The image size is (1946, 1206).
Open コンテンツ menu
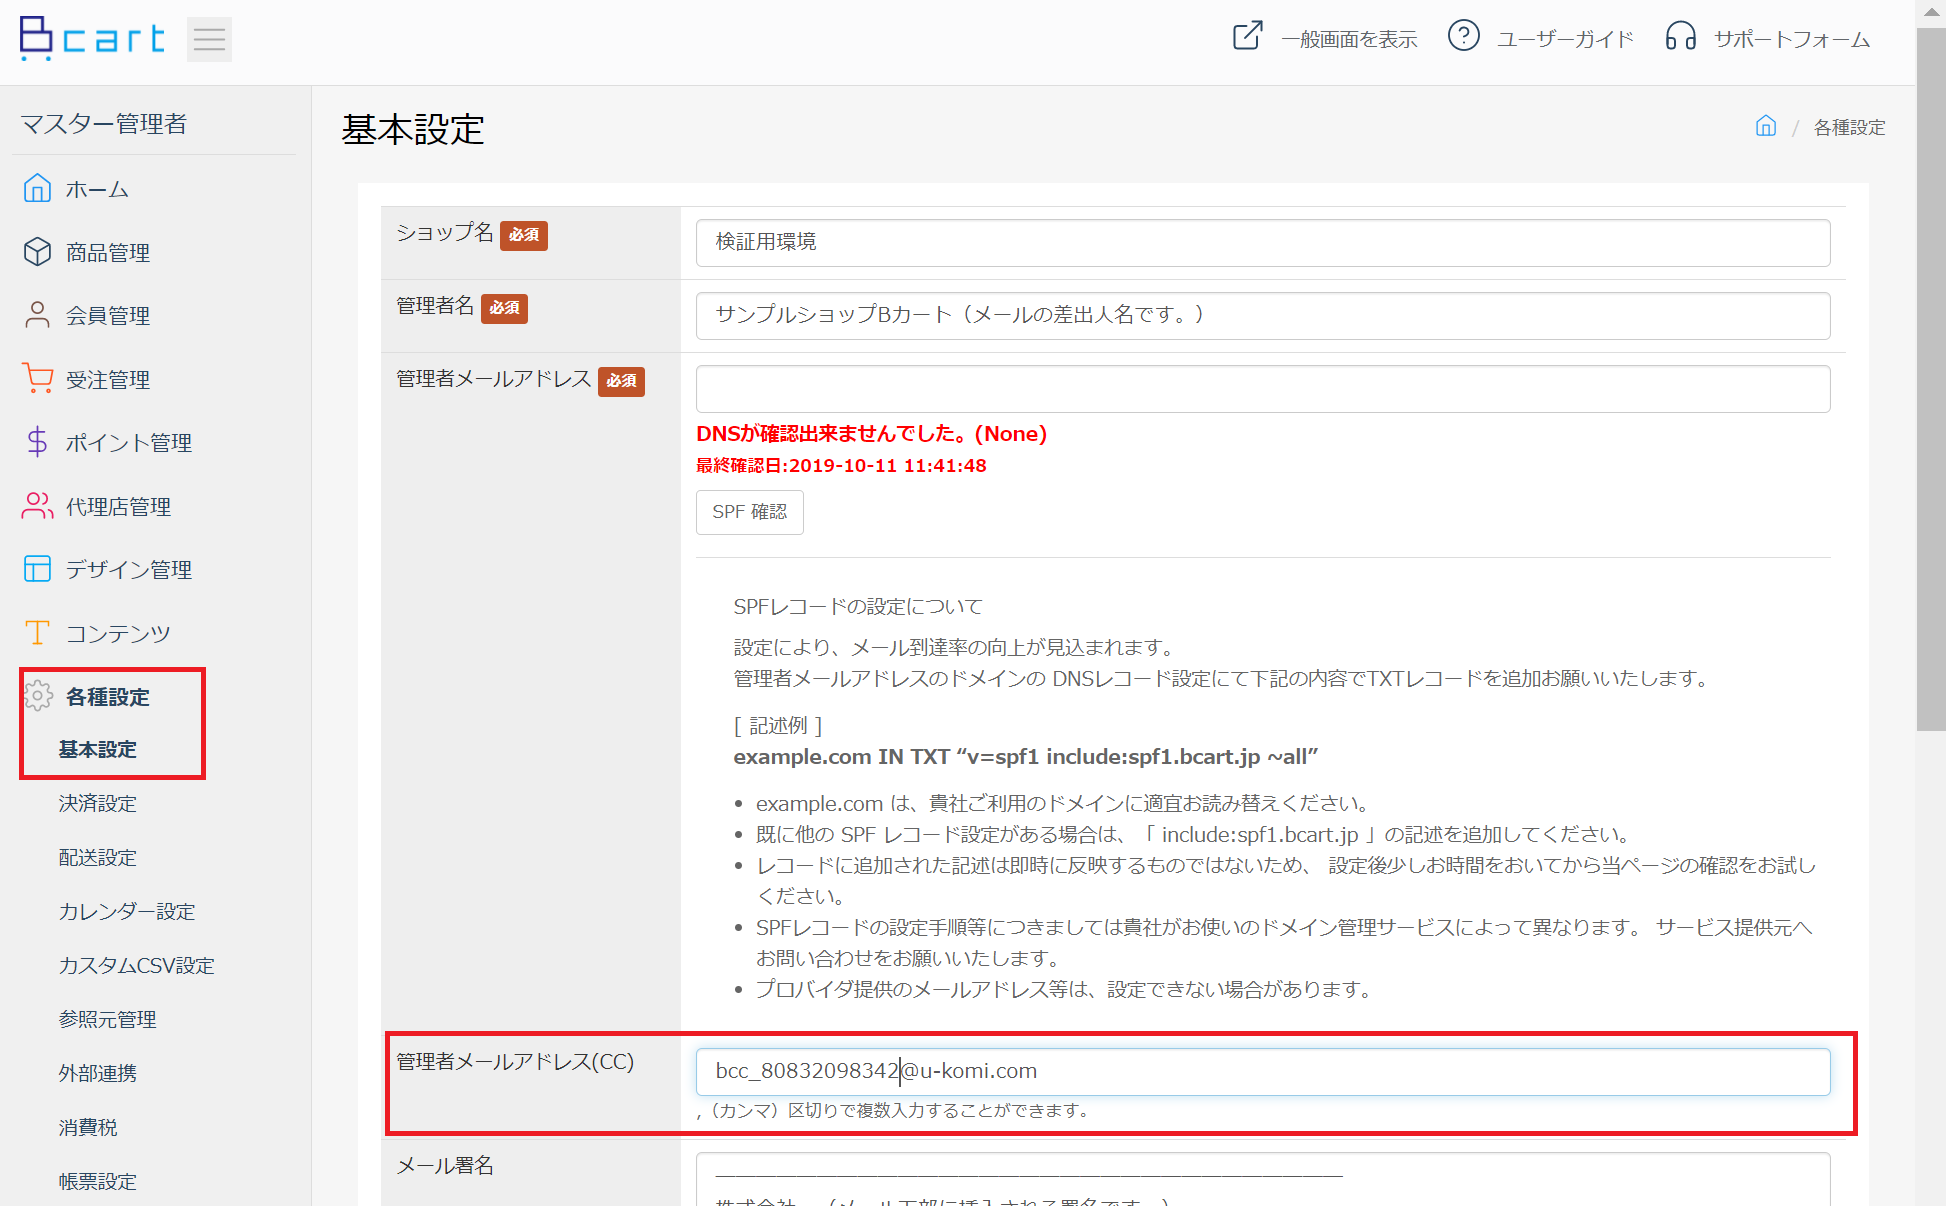(x=118, y=634)
